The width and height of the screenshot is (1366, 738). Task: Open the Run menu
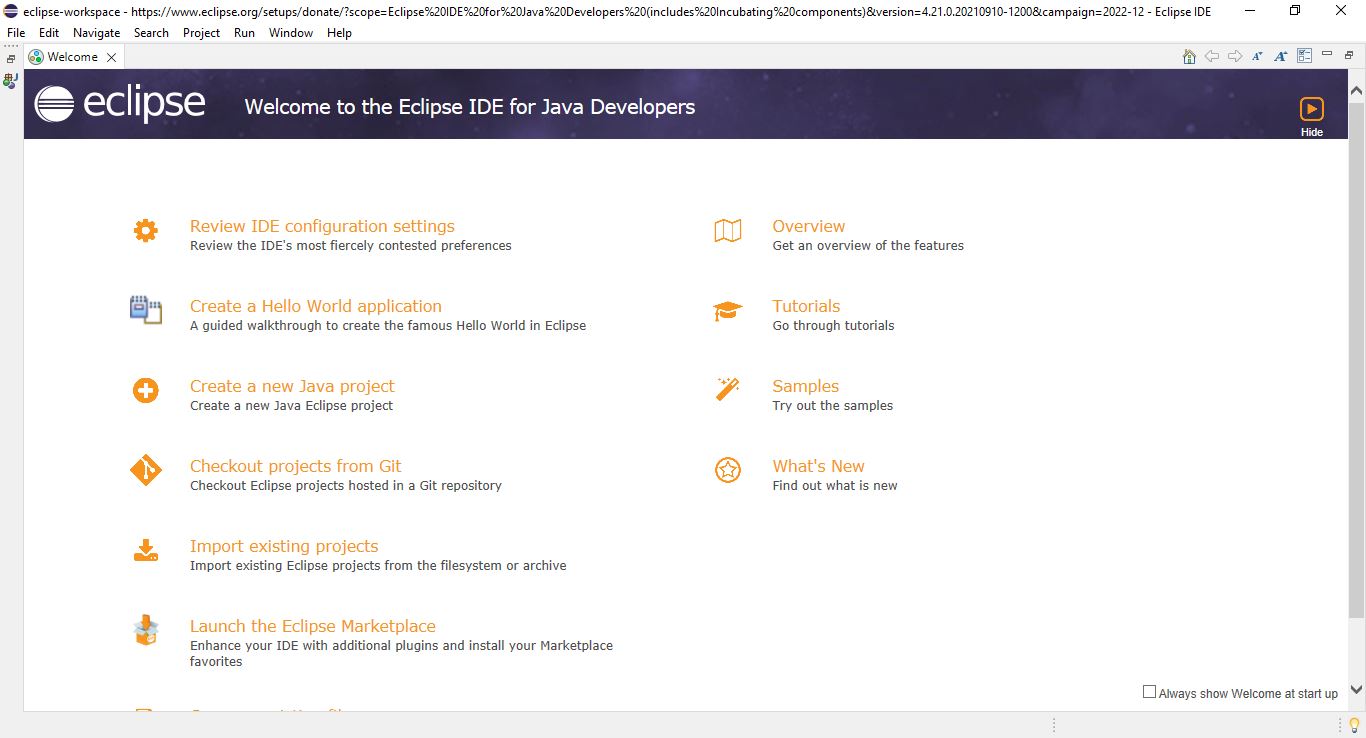[244, 33]
